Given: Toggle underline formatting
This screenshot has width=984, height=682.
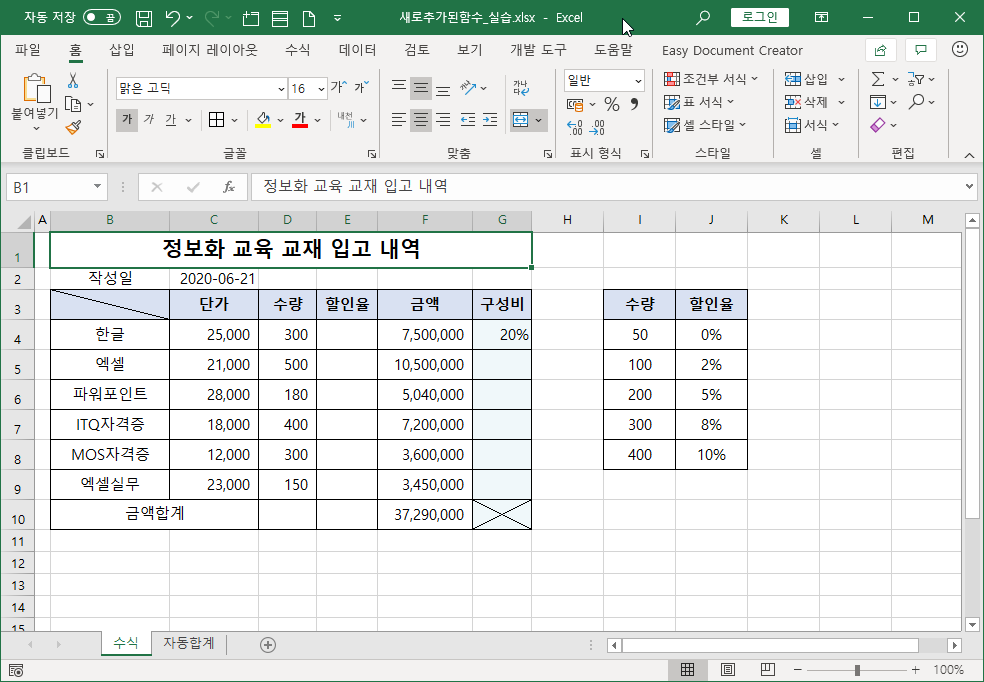Looking at the screenshot, I should tap(170, 119).
